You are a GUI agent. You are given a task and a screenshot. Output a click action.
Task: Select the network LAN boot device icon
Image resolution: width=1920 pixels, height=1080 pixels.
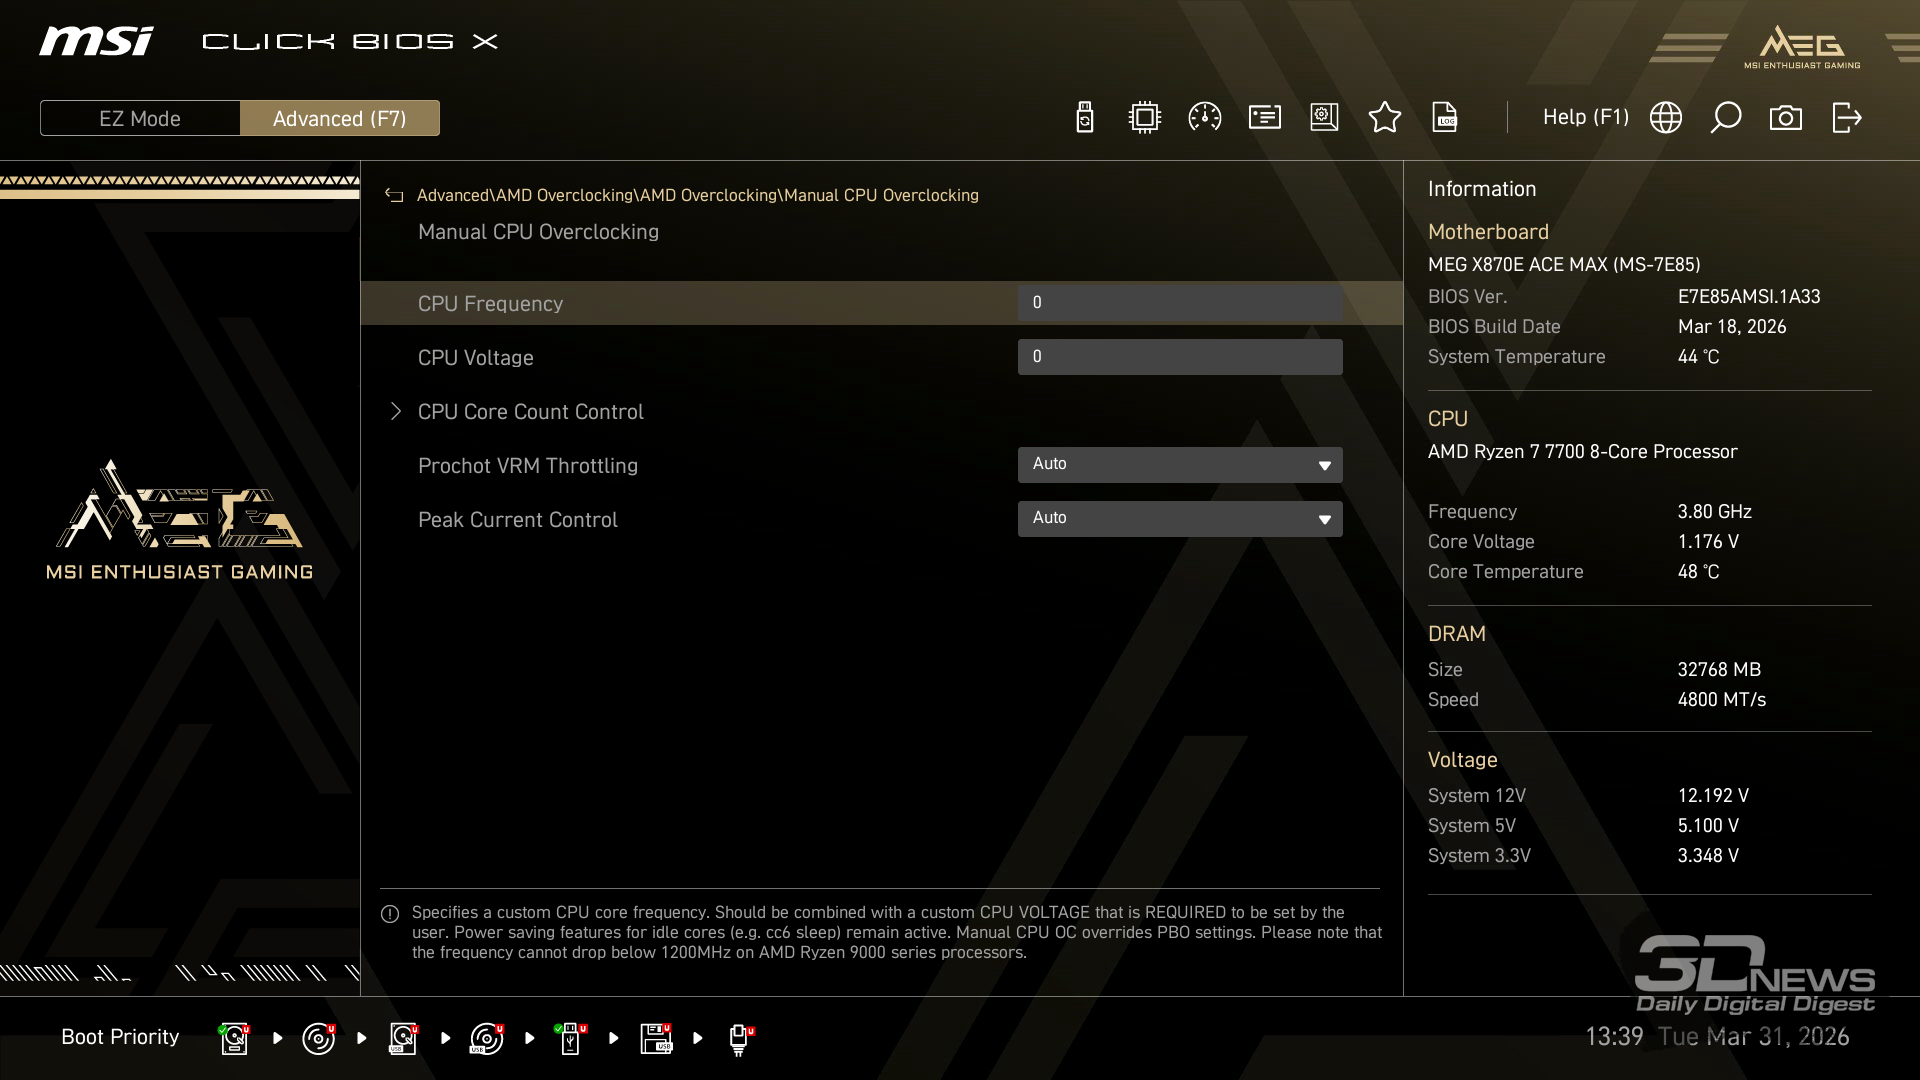(x=739, y=1038)
